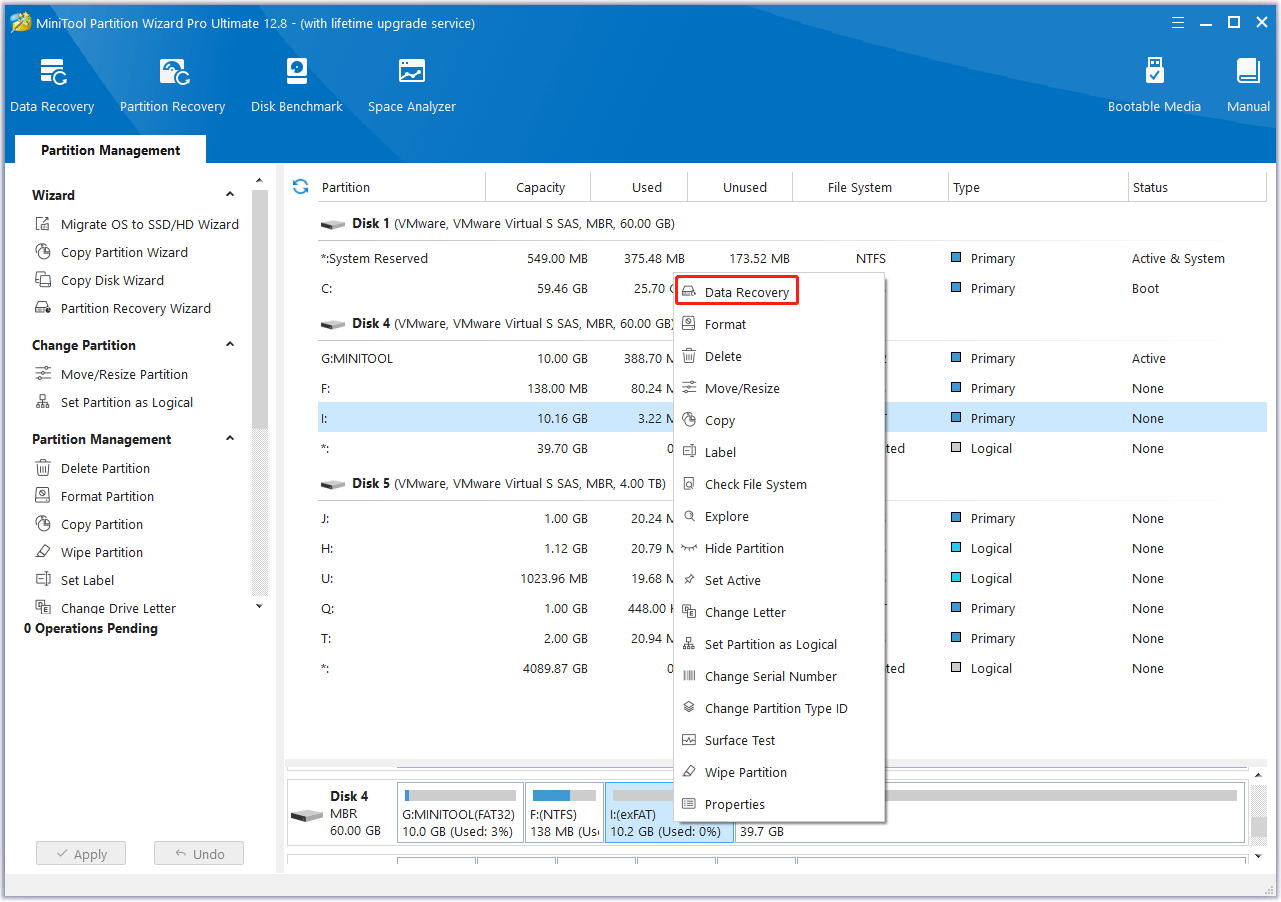Screen dimensions: 1281x902
Task: Collapse the Wizard section
Action: pyautogui.click(x=230, y=195)
